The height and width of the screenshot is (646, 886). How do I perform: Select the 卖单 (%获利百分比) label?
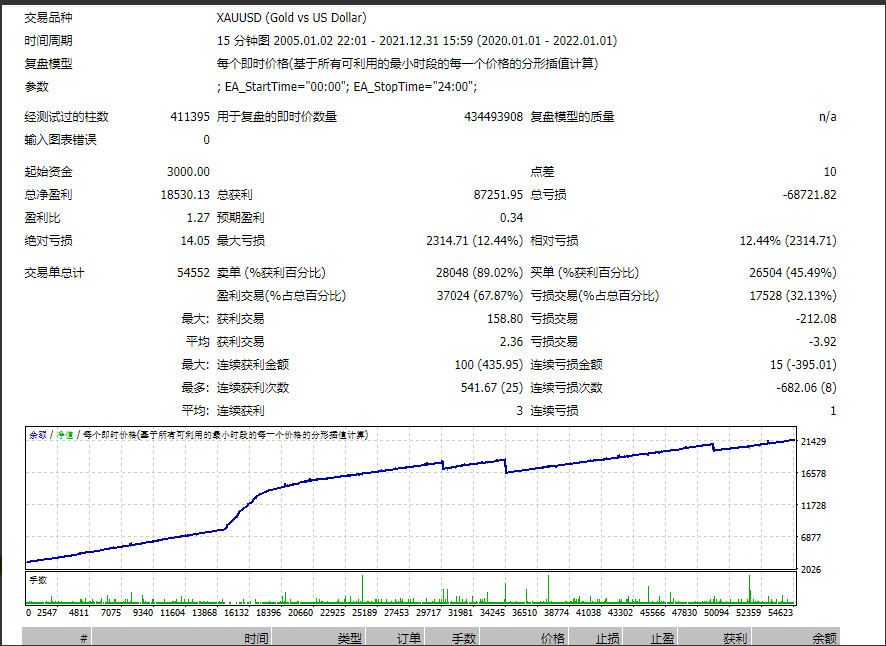(271, 272)
